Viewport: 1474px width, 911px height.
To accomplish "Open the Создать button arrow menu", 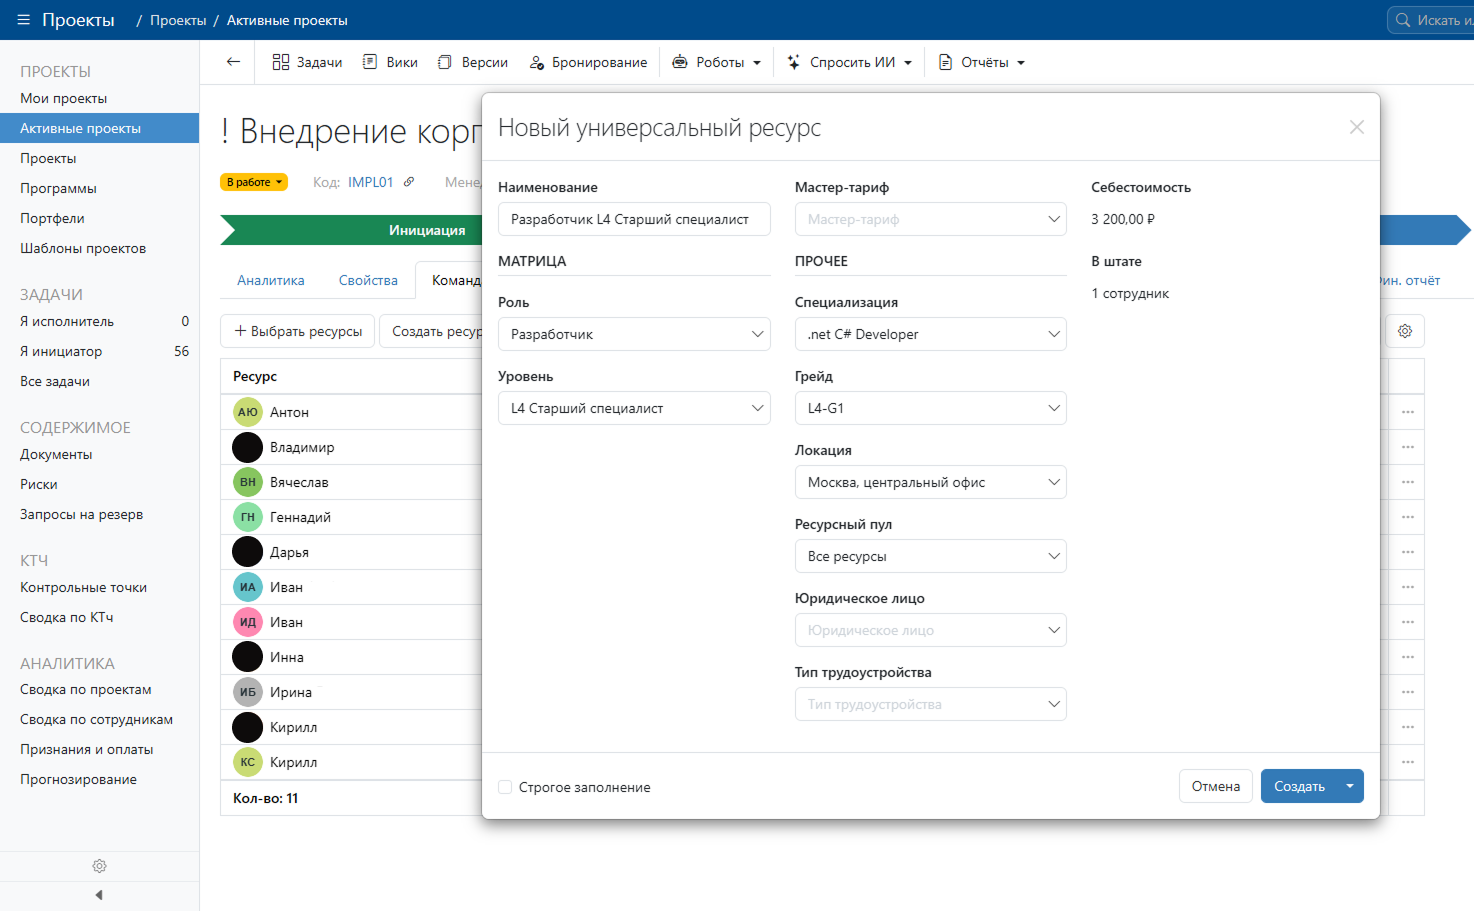I will (1350, 786).
